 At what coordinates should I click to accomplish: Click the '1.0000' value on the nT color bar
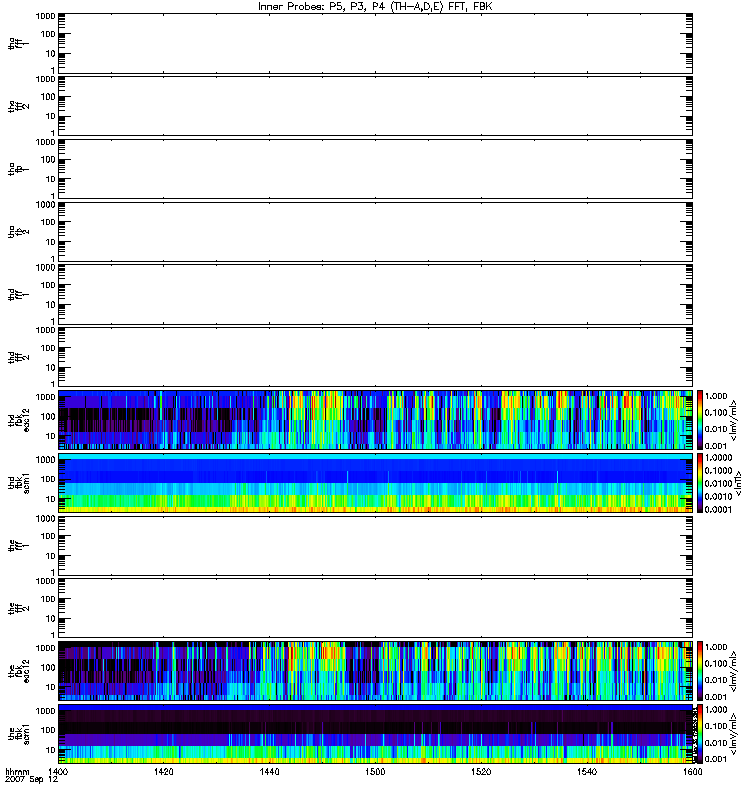tap(718, 458)
